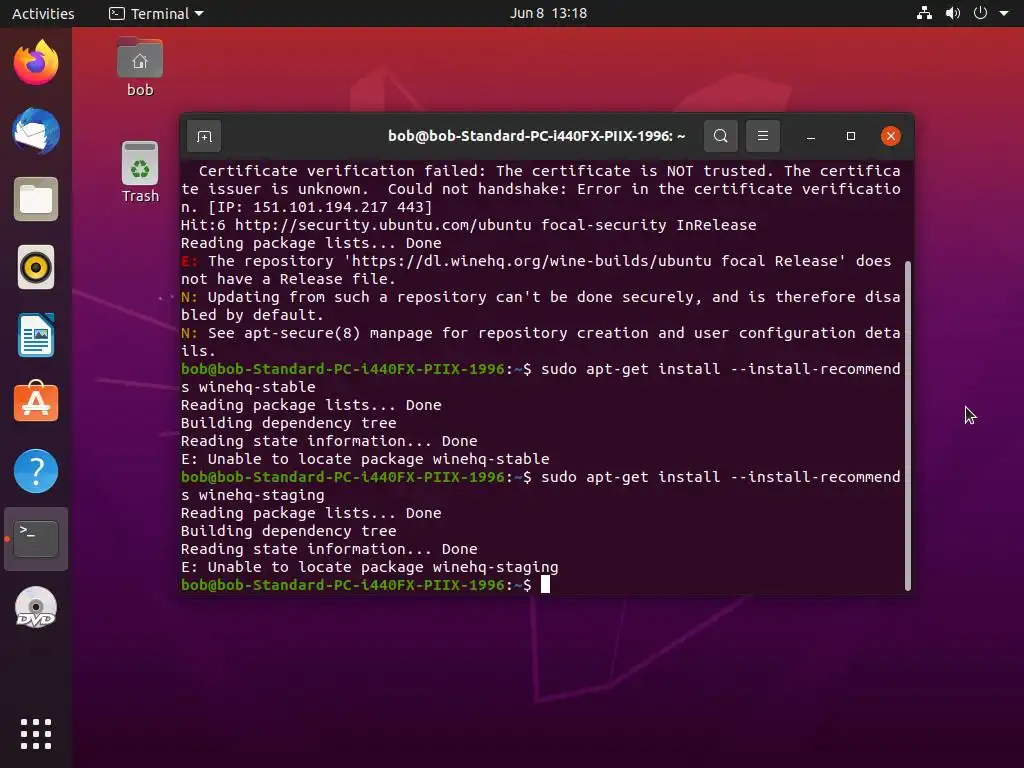Launch Thunderbird mail client
This screenshot has height=768, width=1024.
click(x=36, y=131)
